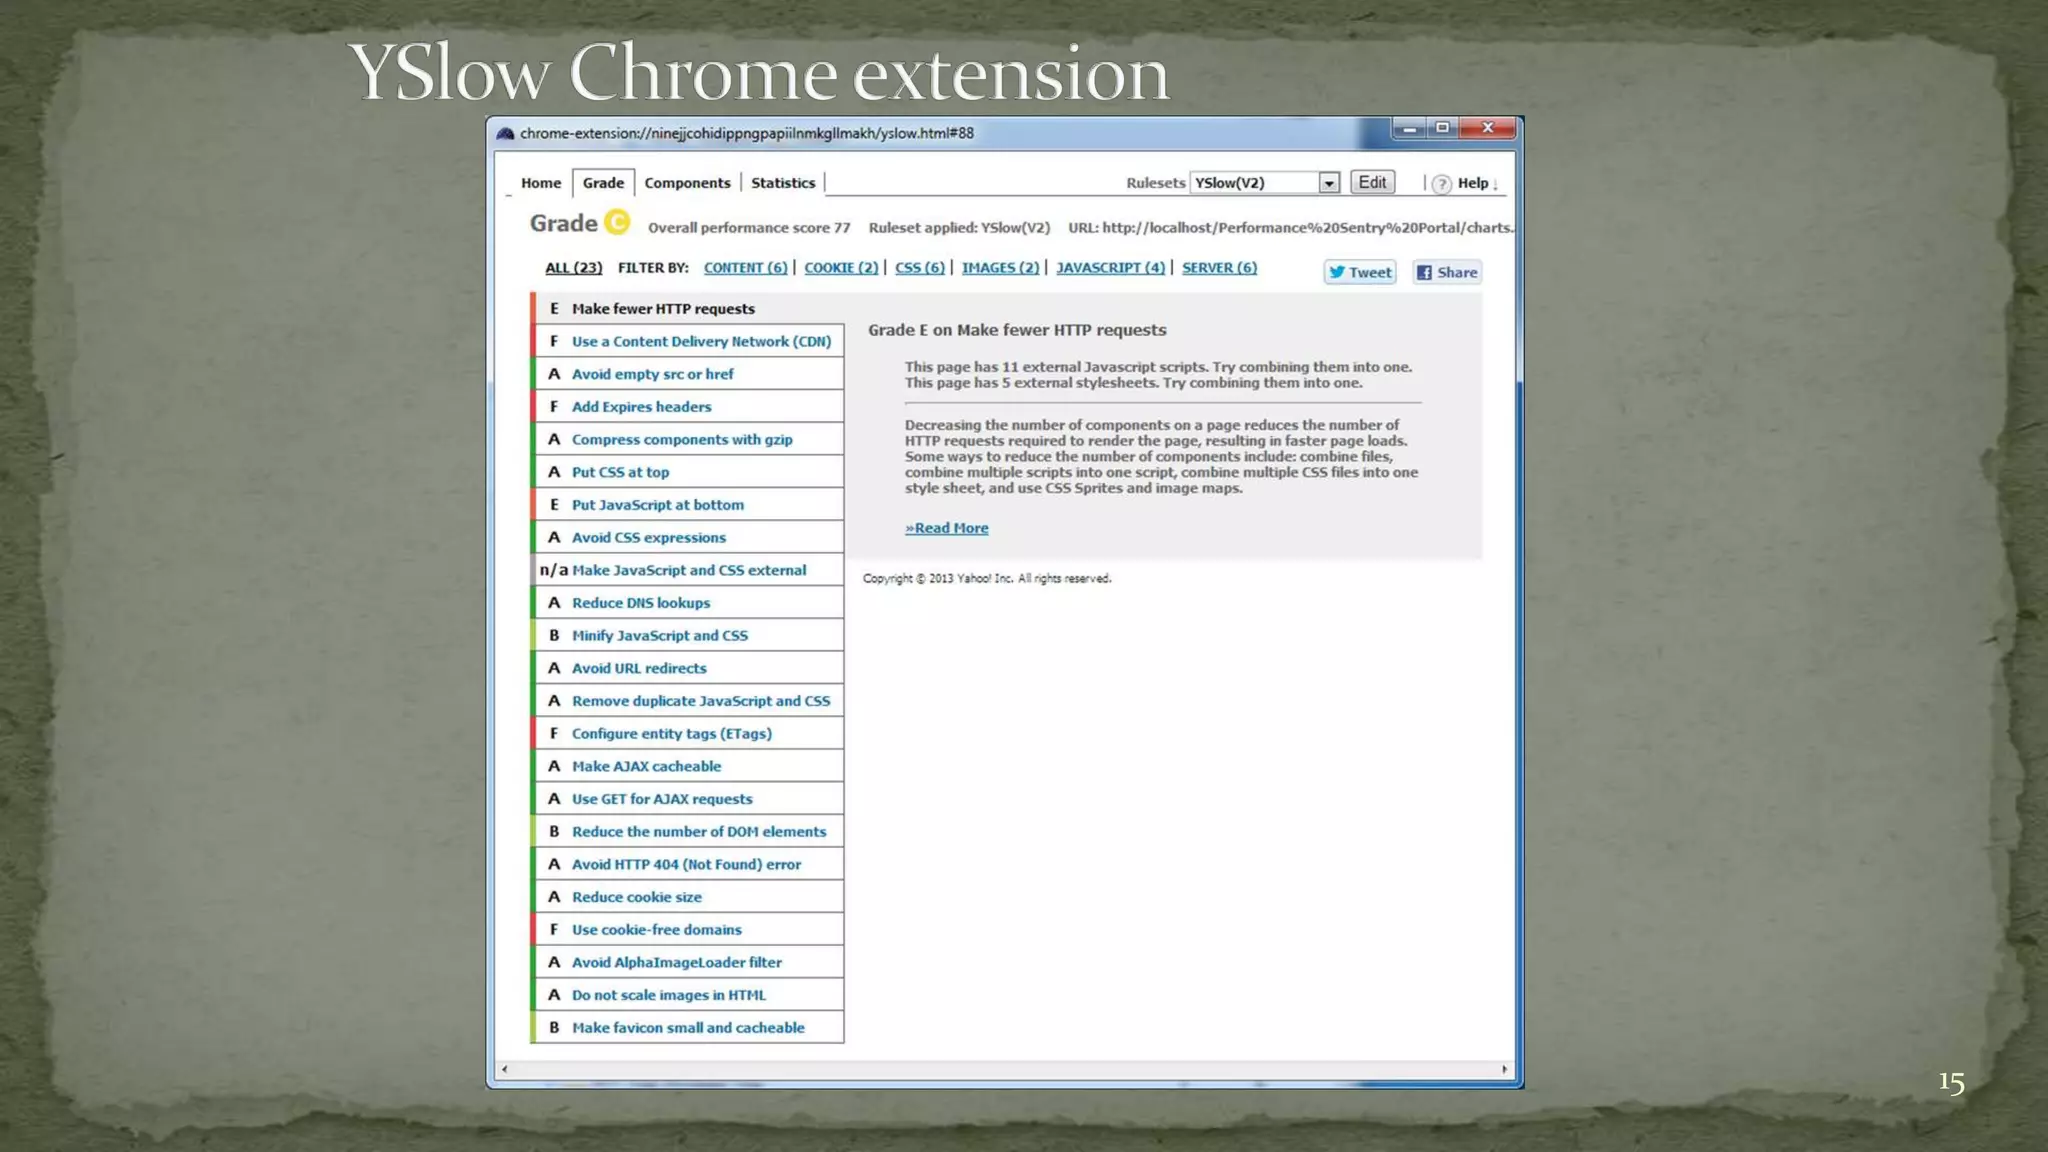Click the YSlow favicon in the title bar

[x=505, y=133]
